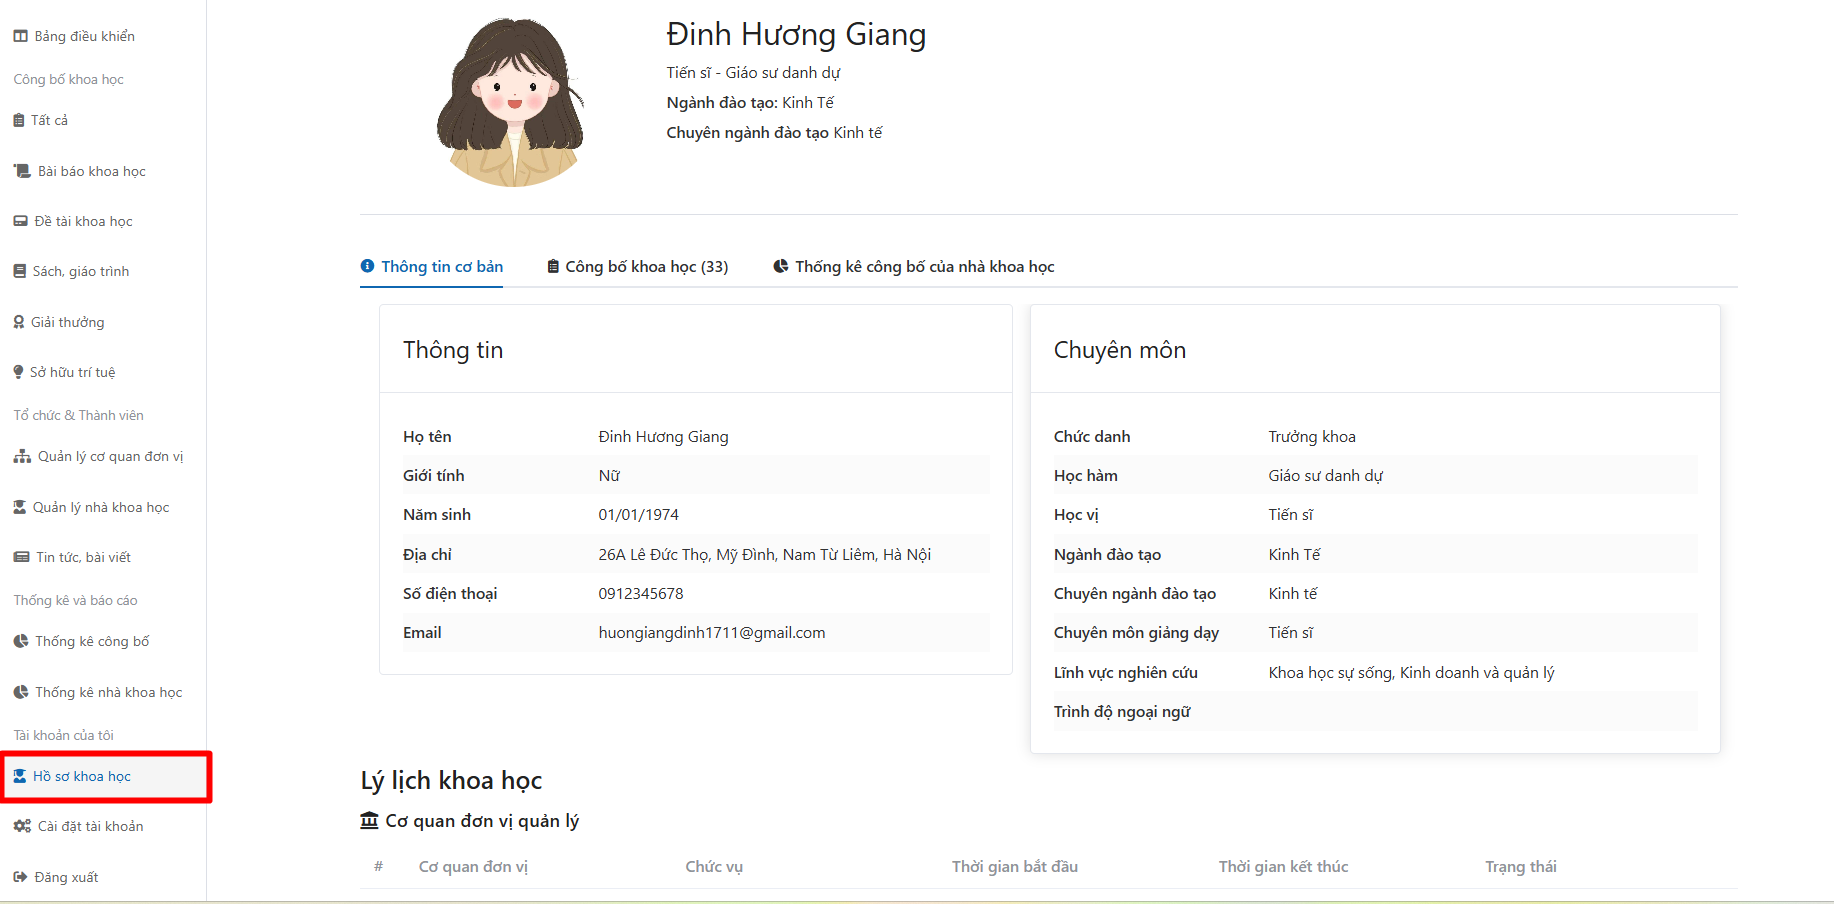Click the Tin tức, bài viết news icon
Viewport: 1834px width, 904px height.
[x=20, y=557]
